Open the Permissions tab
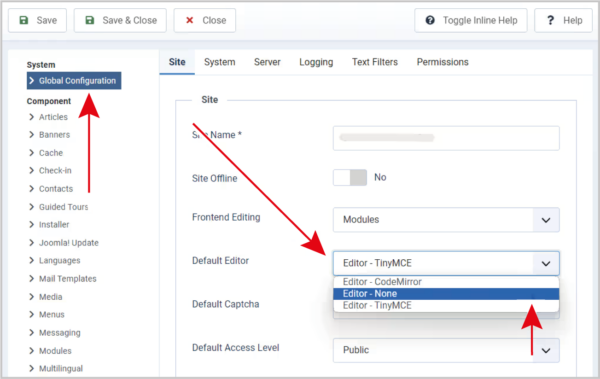 tap(442, 62)
